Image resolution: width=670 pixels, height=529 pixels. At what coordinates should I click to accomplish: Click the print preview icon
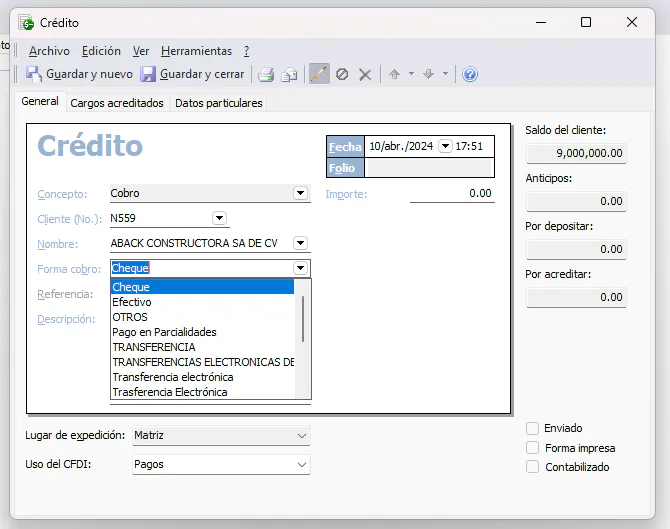(x=289, y=74)
